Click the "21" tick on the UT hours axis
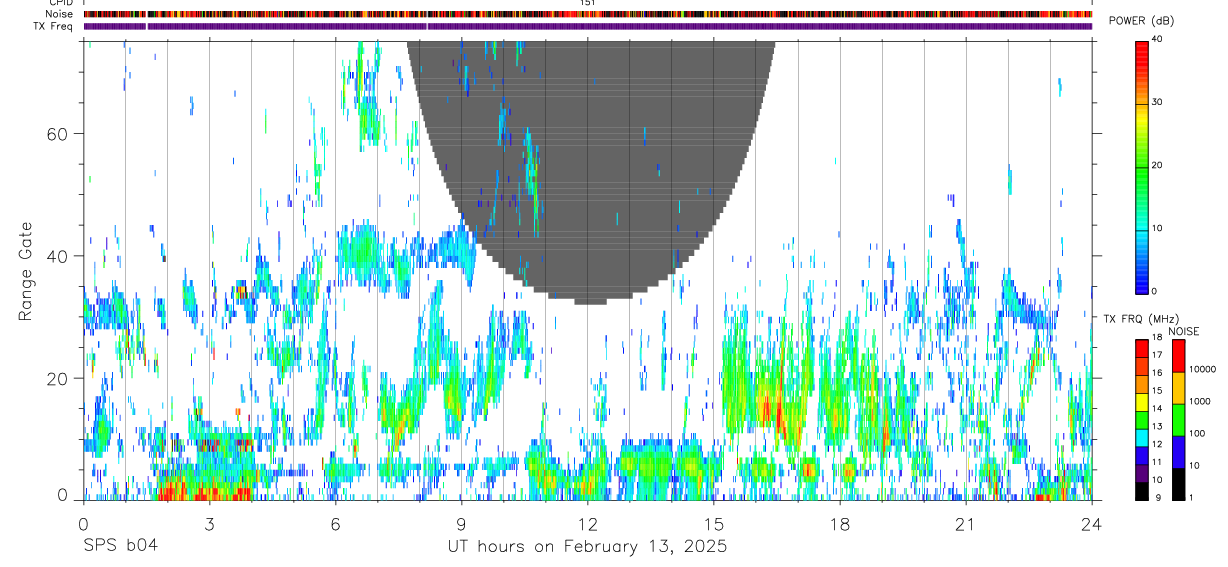Screen dimensions: 1228x567 coord(966,524)
